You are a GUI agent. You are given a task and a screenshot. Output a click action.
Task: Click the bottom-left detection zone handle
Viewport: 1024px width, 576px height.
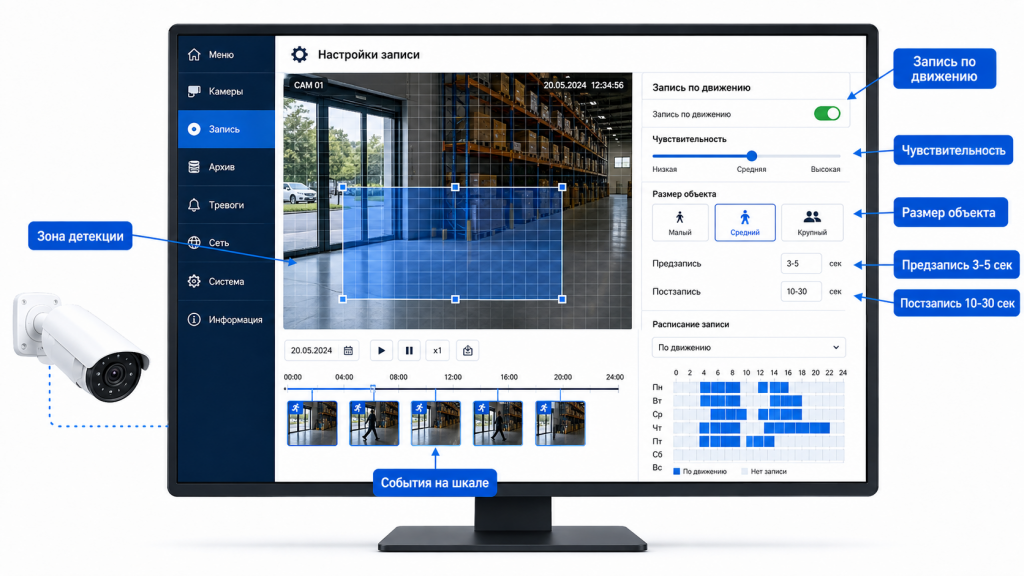(x=343, y=299)
